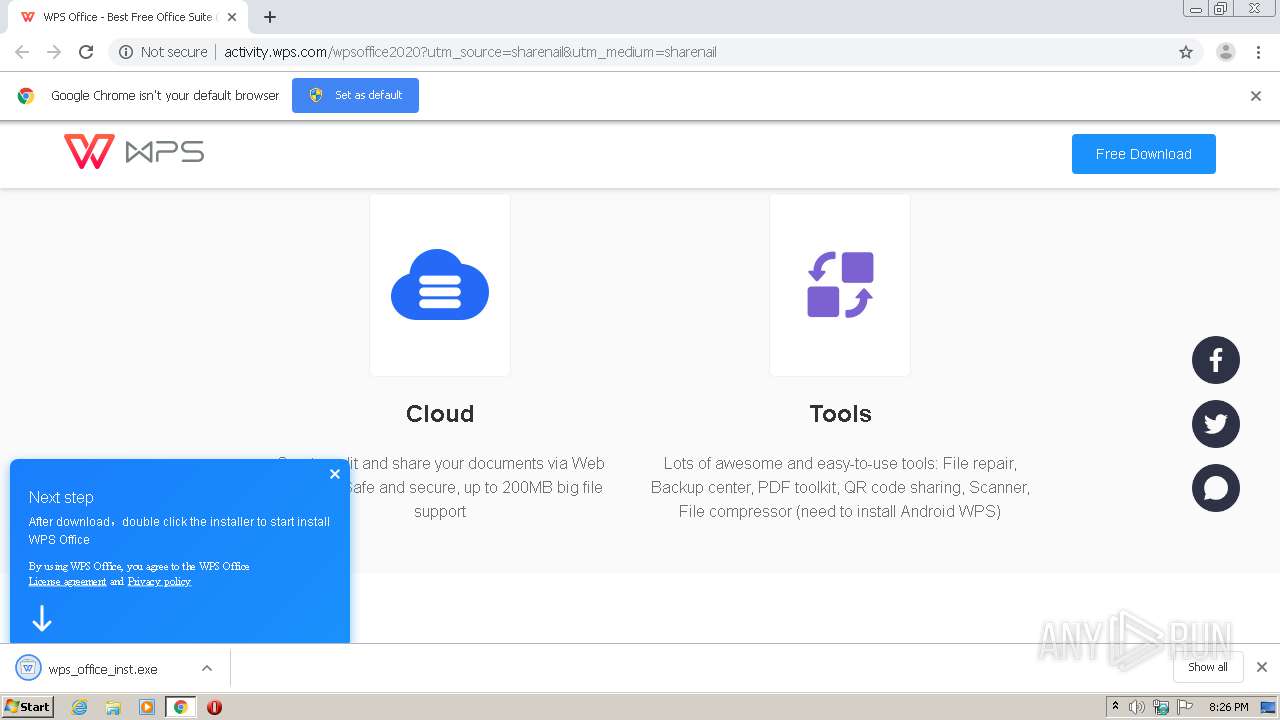Click the Next step heading
Image resolution: width=1280 pixels, height=720 pixels.
click(61, 497)
